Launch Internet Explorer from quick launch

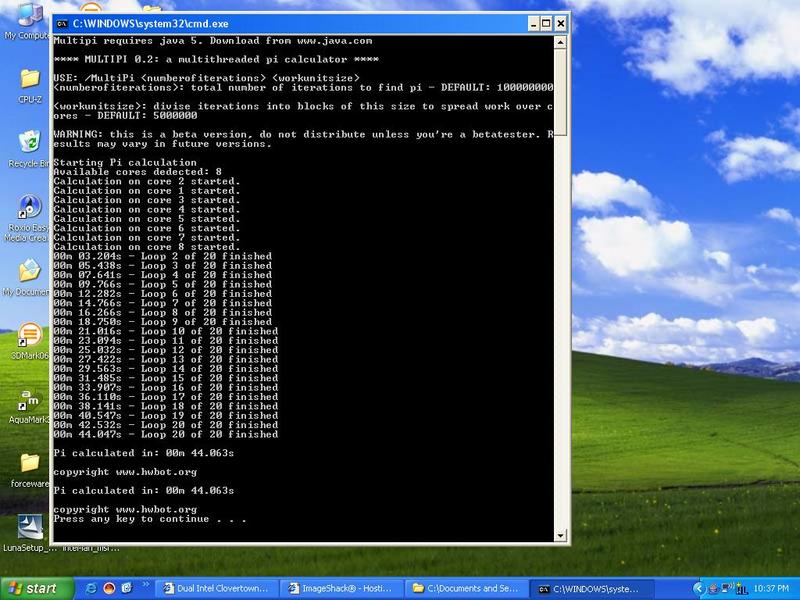(91, 588)
